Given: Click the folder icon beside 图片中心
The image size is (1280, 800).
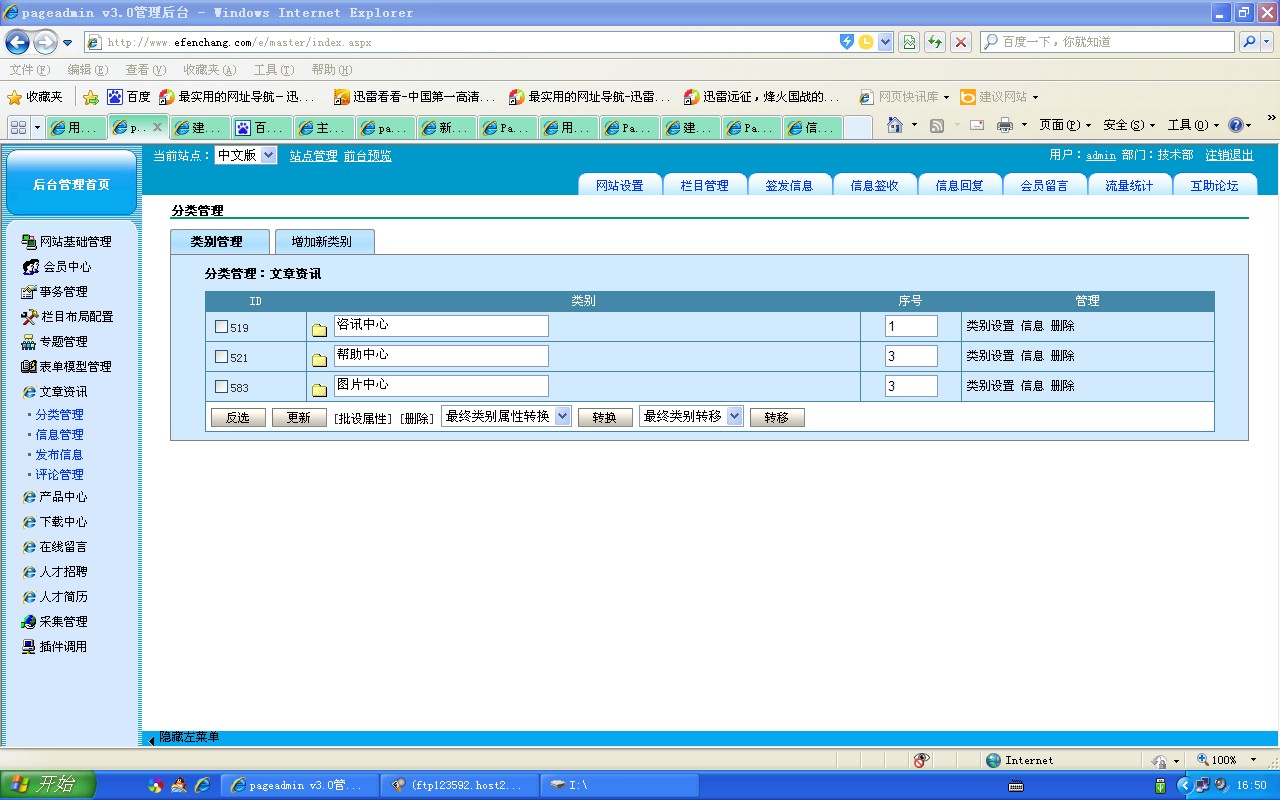Looking at the screenshot, I should tap(320, 390).
